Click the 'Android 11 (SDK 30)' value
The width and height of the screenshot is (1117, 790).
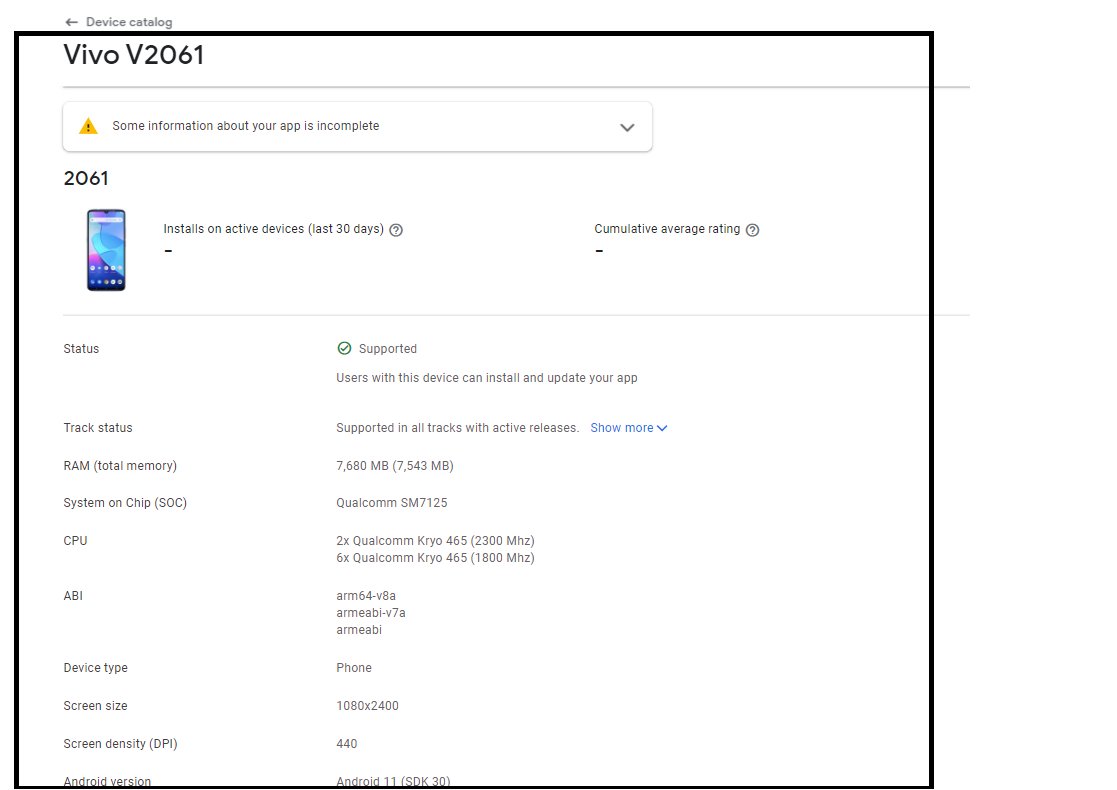click(x=393, y=781)
